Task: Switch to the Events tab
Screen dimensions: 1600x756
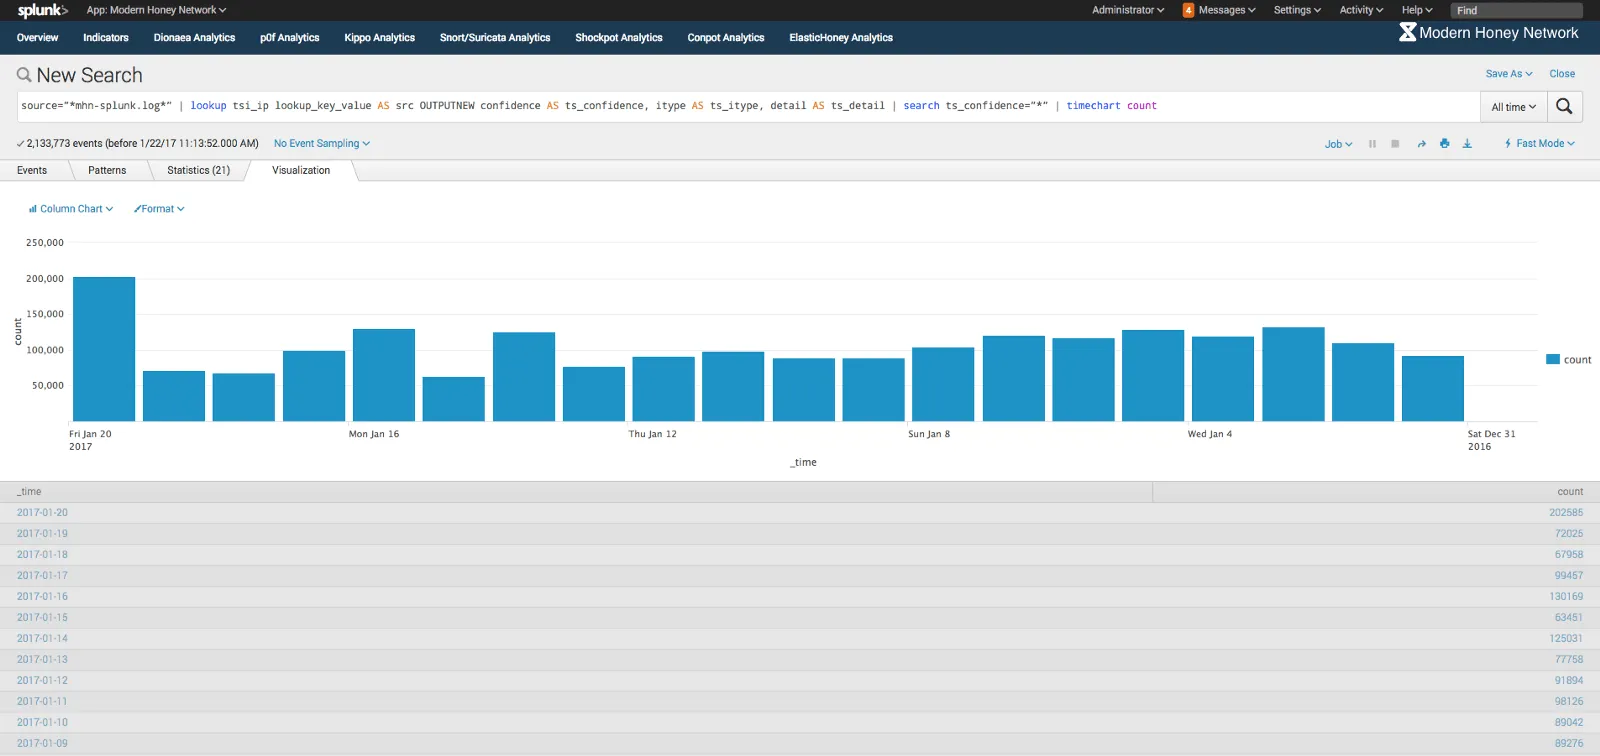Action: (32, 171)
